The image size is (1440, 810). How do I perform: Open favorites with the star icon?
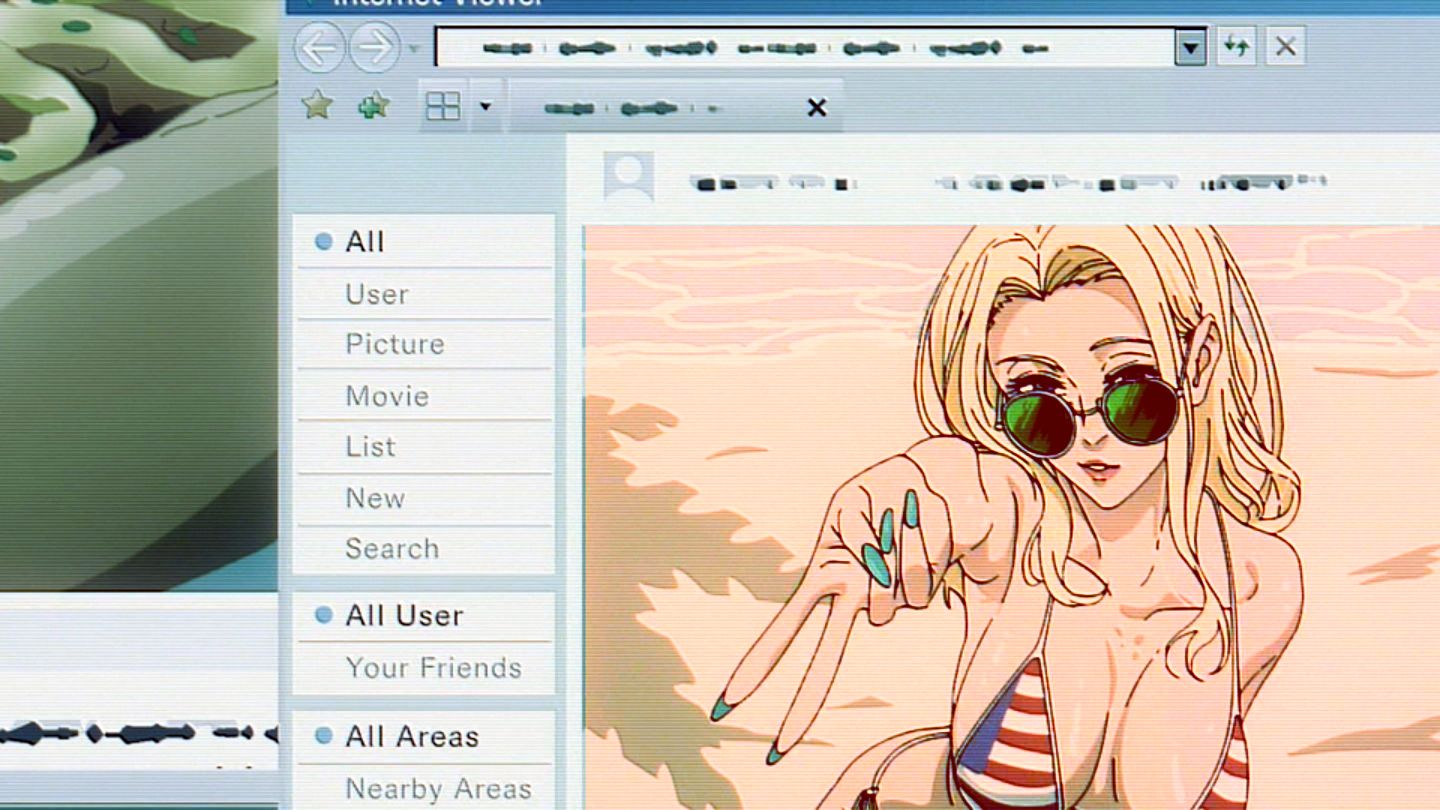pyautogui.click(x=317, y=105)
